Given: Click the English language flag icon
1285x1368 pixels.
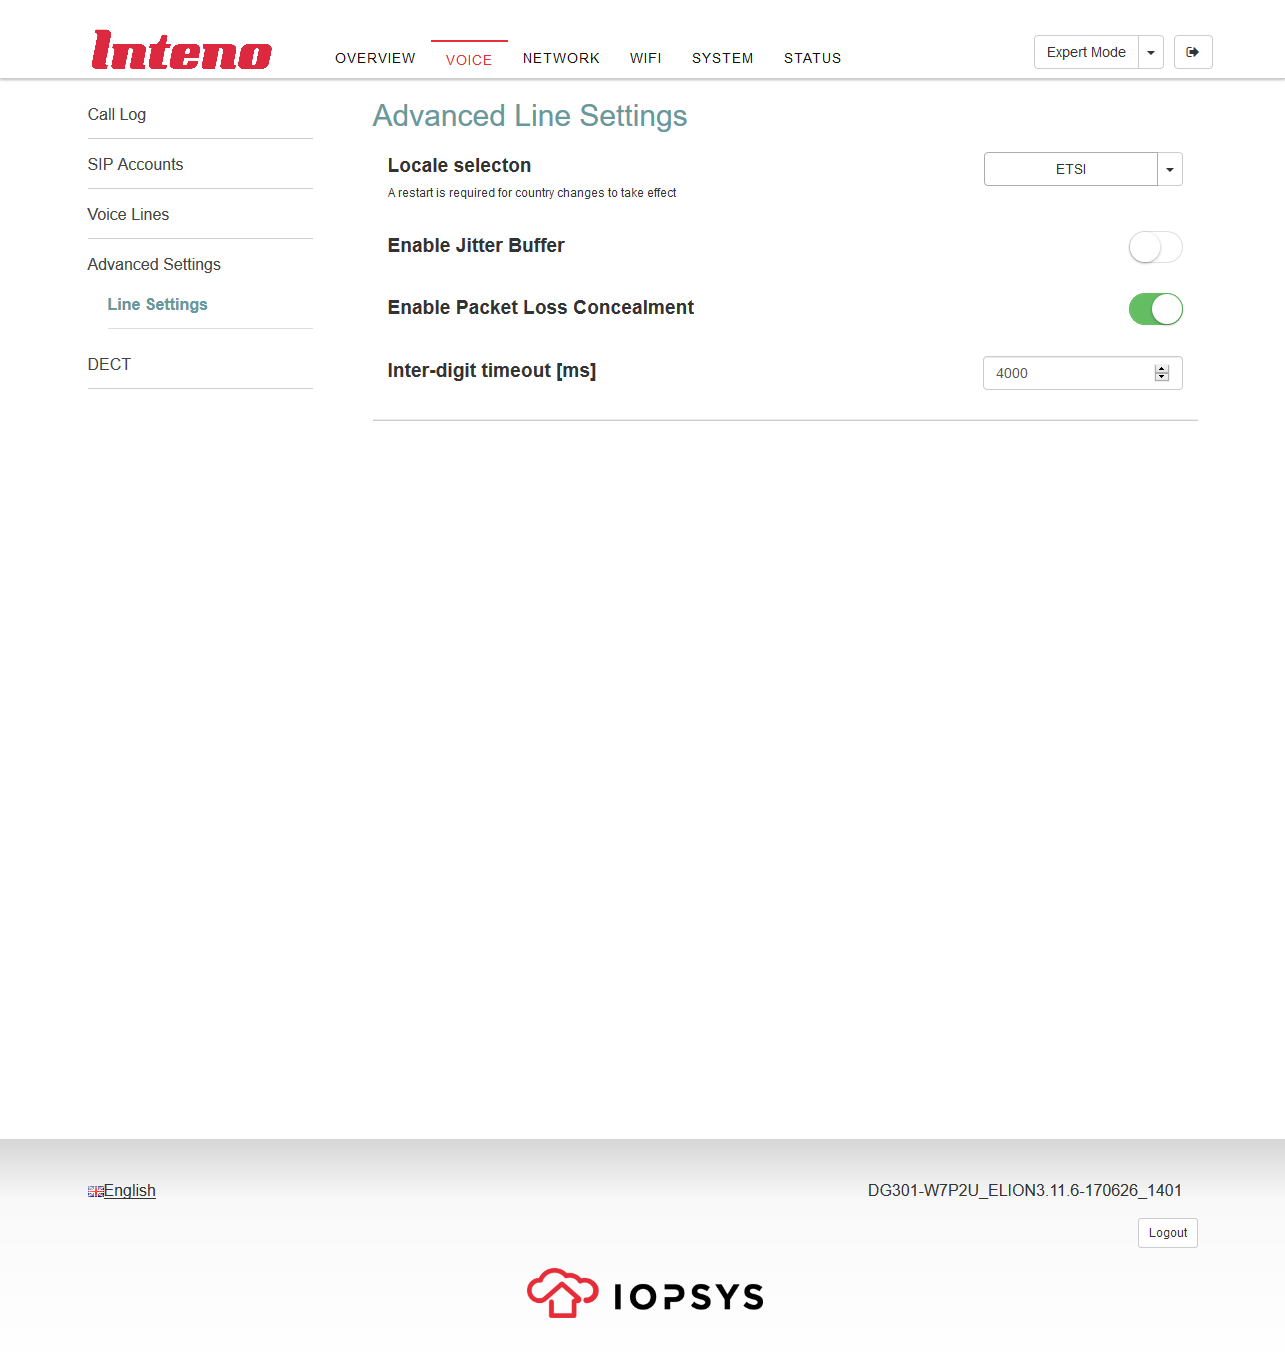Looking at the screenshot, I should [96, 1191].
